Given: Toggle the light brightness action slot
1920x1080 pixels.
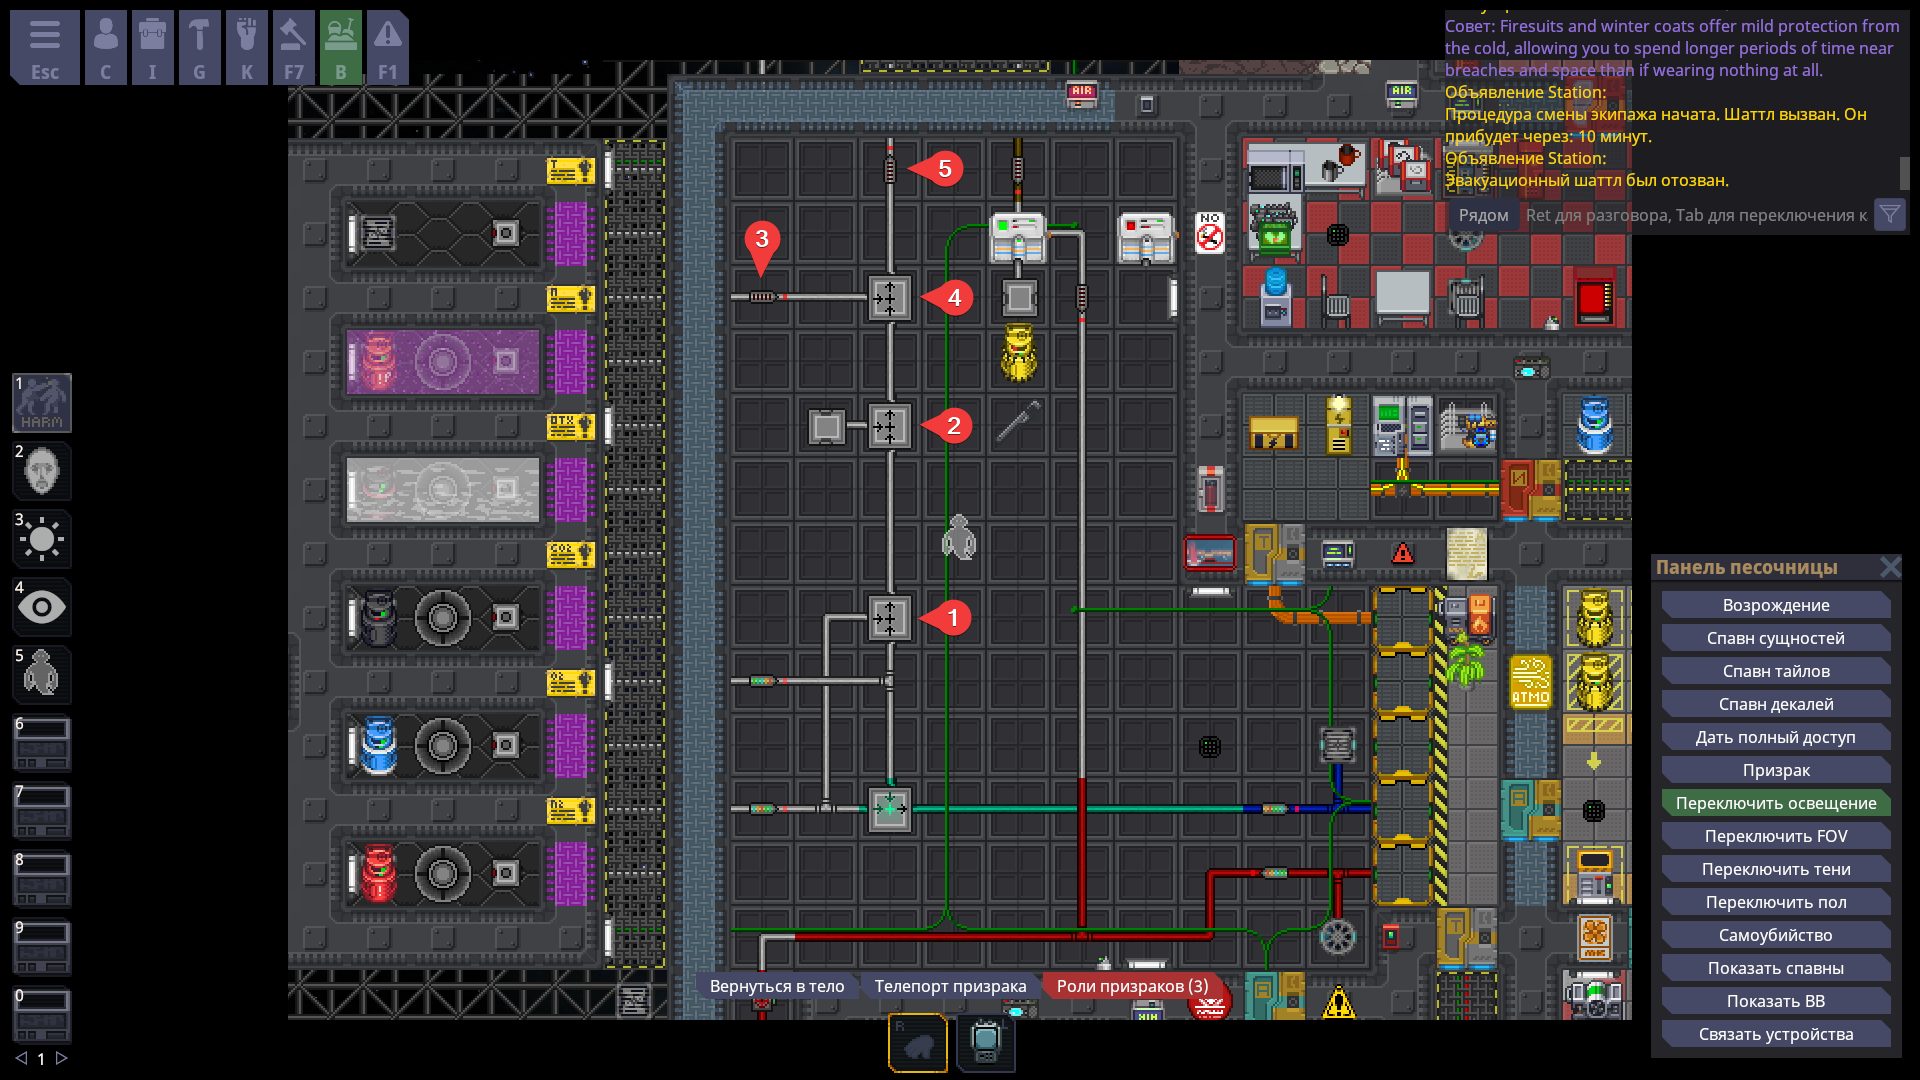Looking at the screenshot, I should pos(42,539).
